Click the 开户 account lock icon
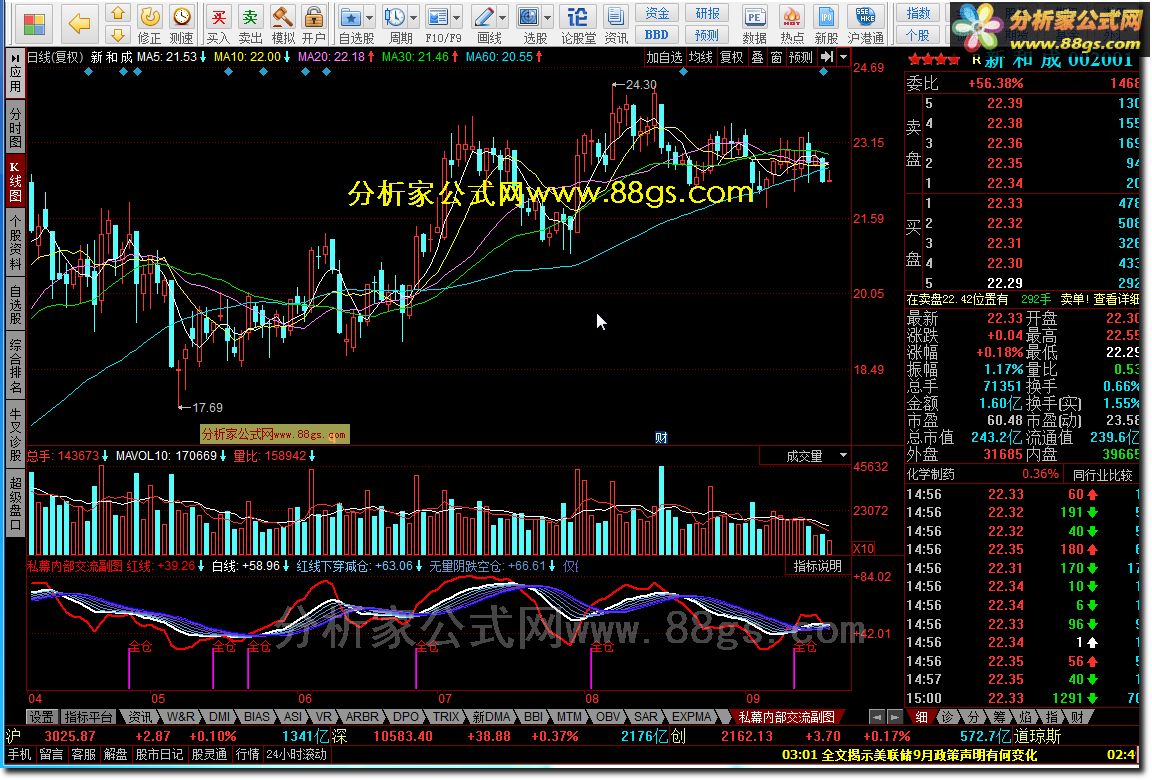Screen dimensions: 1152x780 click(x=314, y=17)
